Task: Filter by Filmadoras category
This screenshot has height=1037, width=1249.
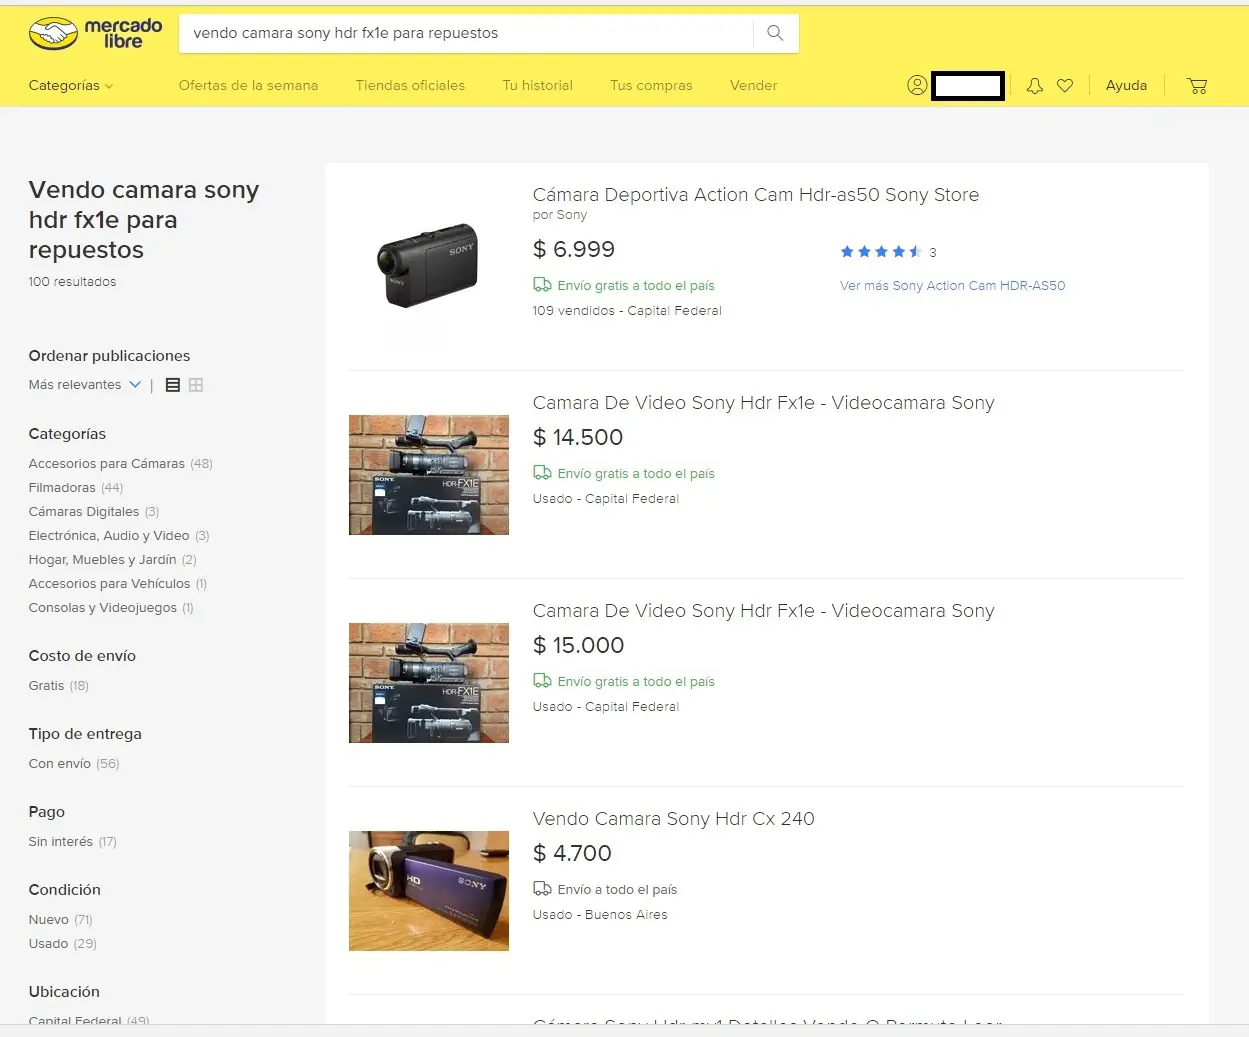Action: pos(76,488)
